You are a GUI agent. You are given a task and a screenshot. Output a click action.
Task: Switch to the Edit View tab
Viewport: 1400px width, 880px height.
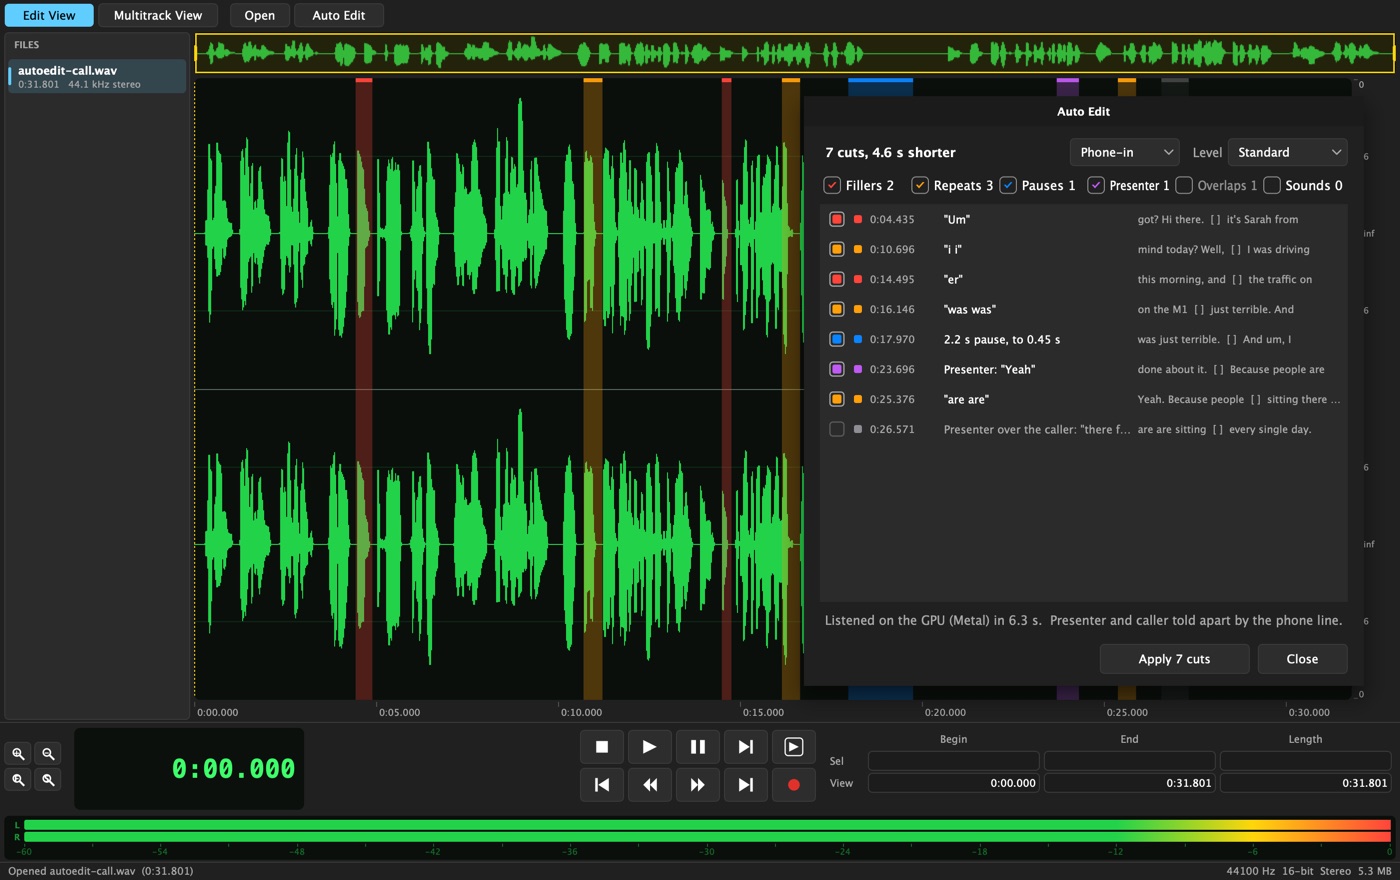tap(49, 15)
